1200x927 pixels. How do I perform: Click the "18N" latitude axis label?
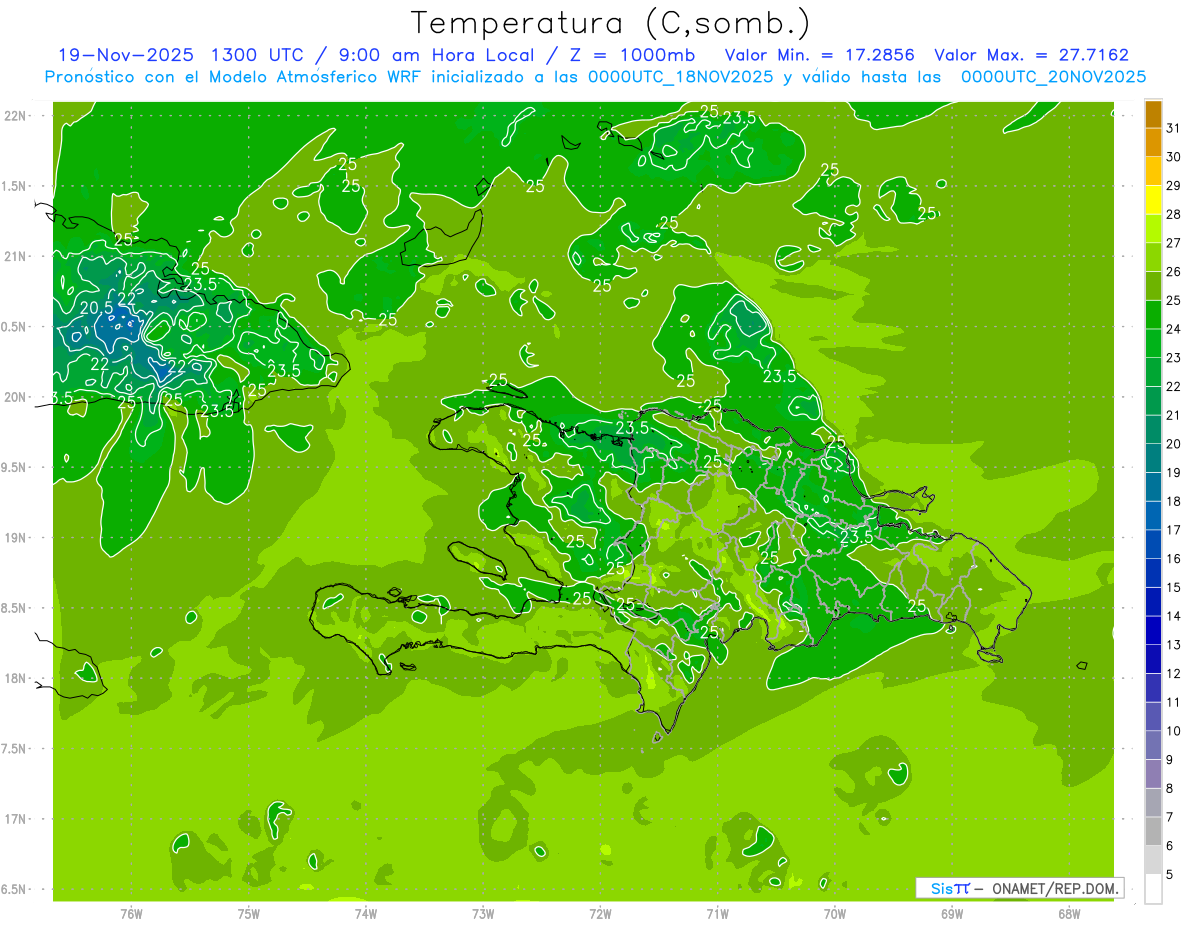(14, 679)
